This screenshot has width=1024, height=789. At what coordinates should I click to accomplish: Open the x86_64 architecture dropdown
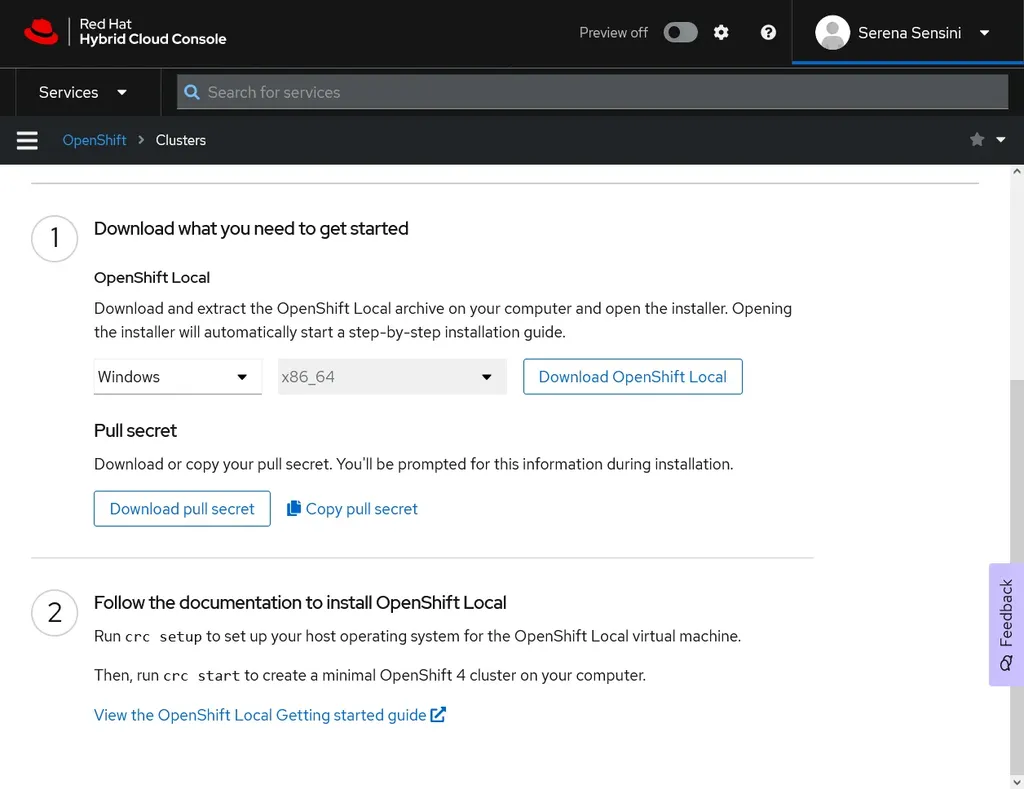392,377
